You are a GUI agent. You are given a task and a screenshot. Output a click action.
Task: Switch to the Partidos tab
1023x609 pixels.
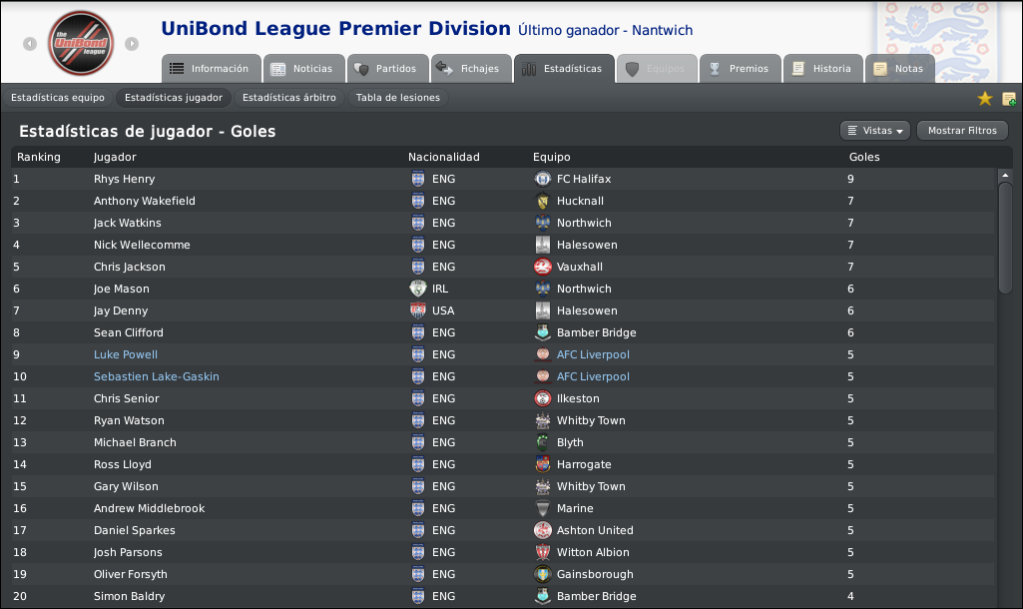pyautogui.click(x=388, y=69)
